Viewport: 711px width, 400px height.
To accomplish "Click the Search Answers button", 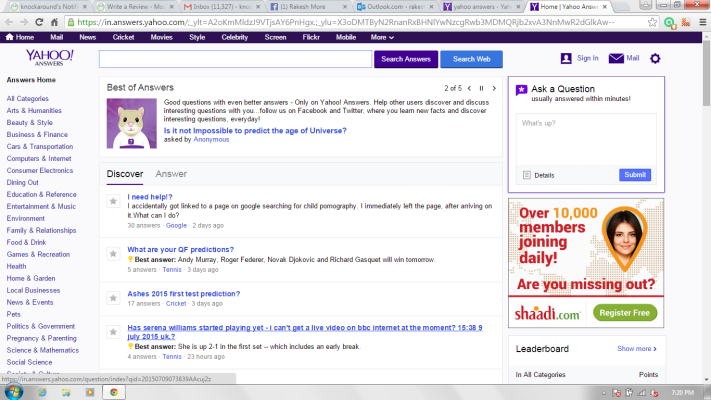I will point(406,59).
